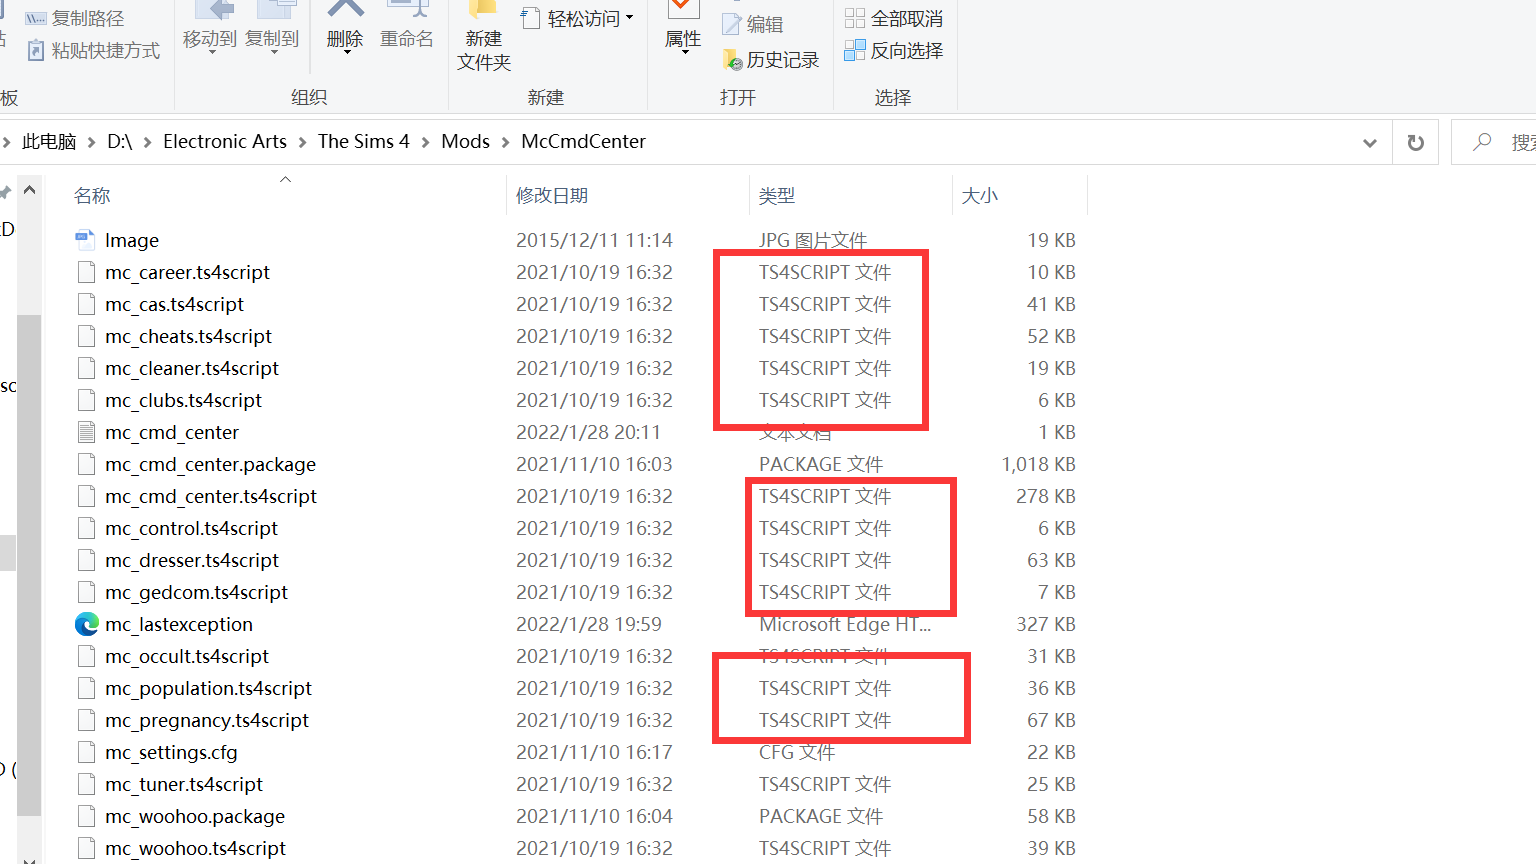Sort by 修改日期 column header
The image size is (1536, 864).
tap(552, 196)
